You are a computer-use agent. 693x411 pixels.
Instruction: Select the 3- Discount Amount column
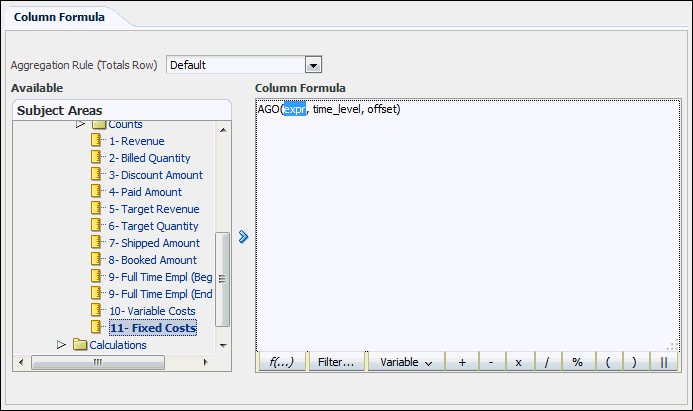tap(156, 175)
